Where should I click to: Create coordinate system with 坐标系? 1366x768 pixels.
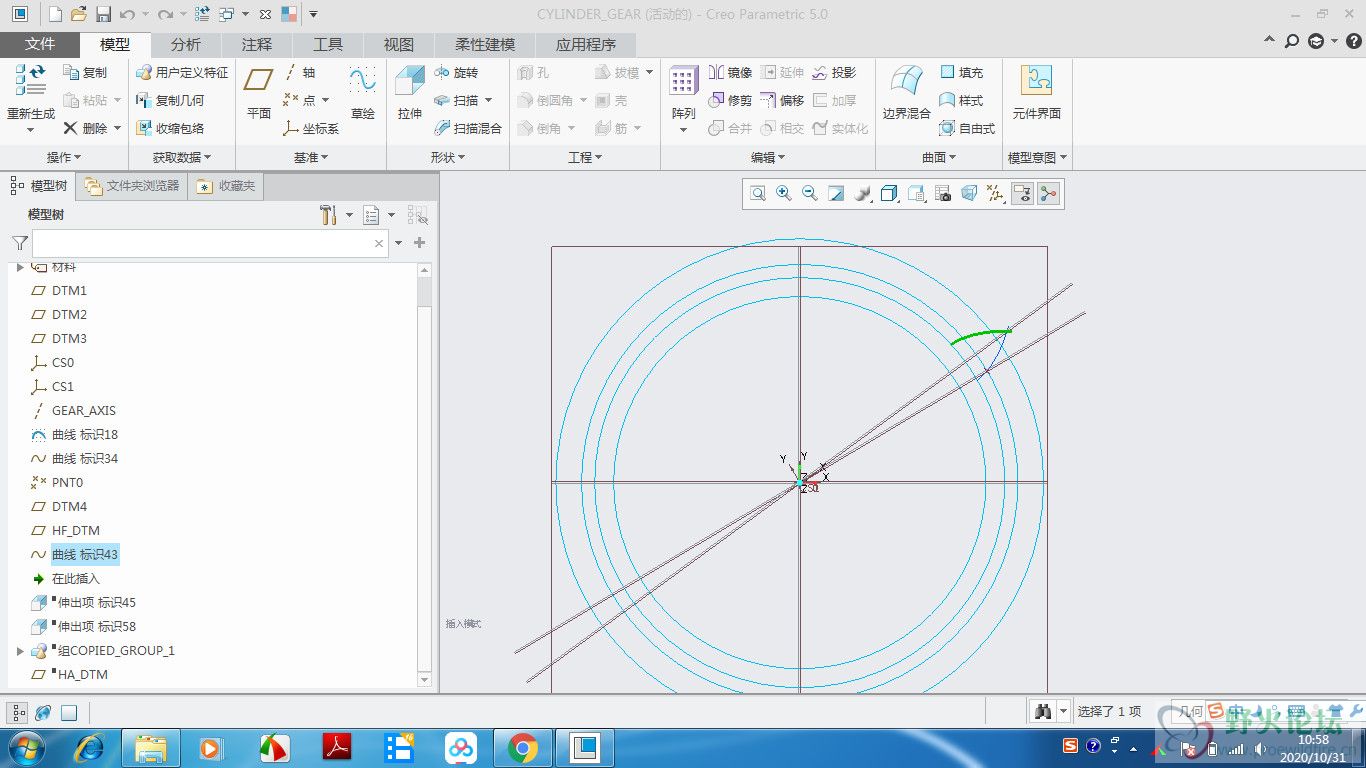[x=311, y=128]
